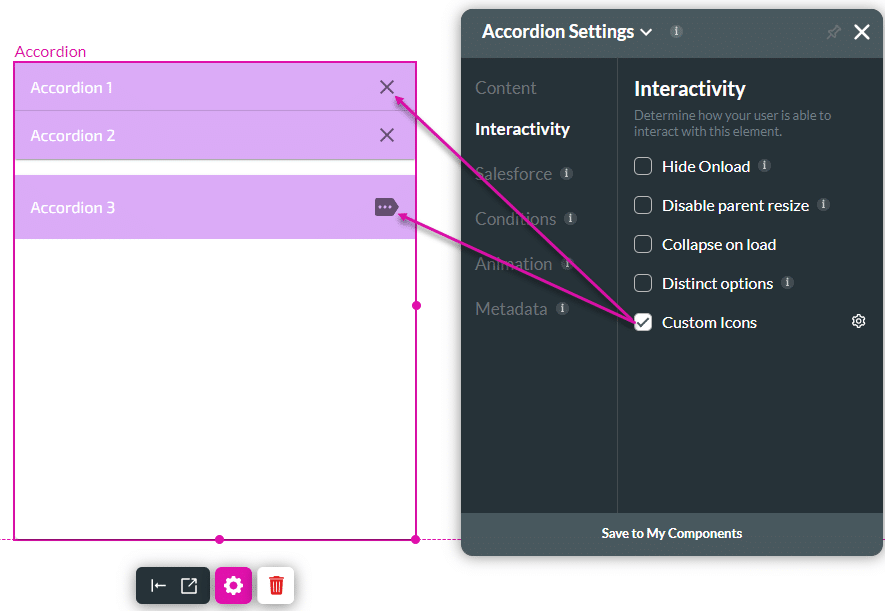Toggle the Collapse on load checkbox
The width and height of the screenshot is (885, 611).
(643, 244)
